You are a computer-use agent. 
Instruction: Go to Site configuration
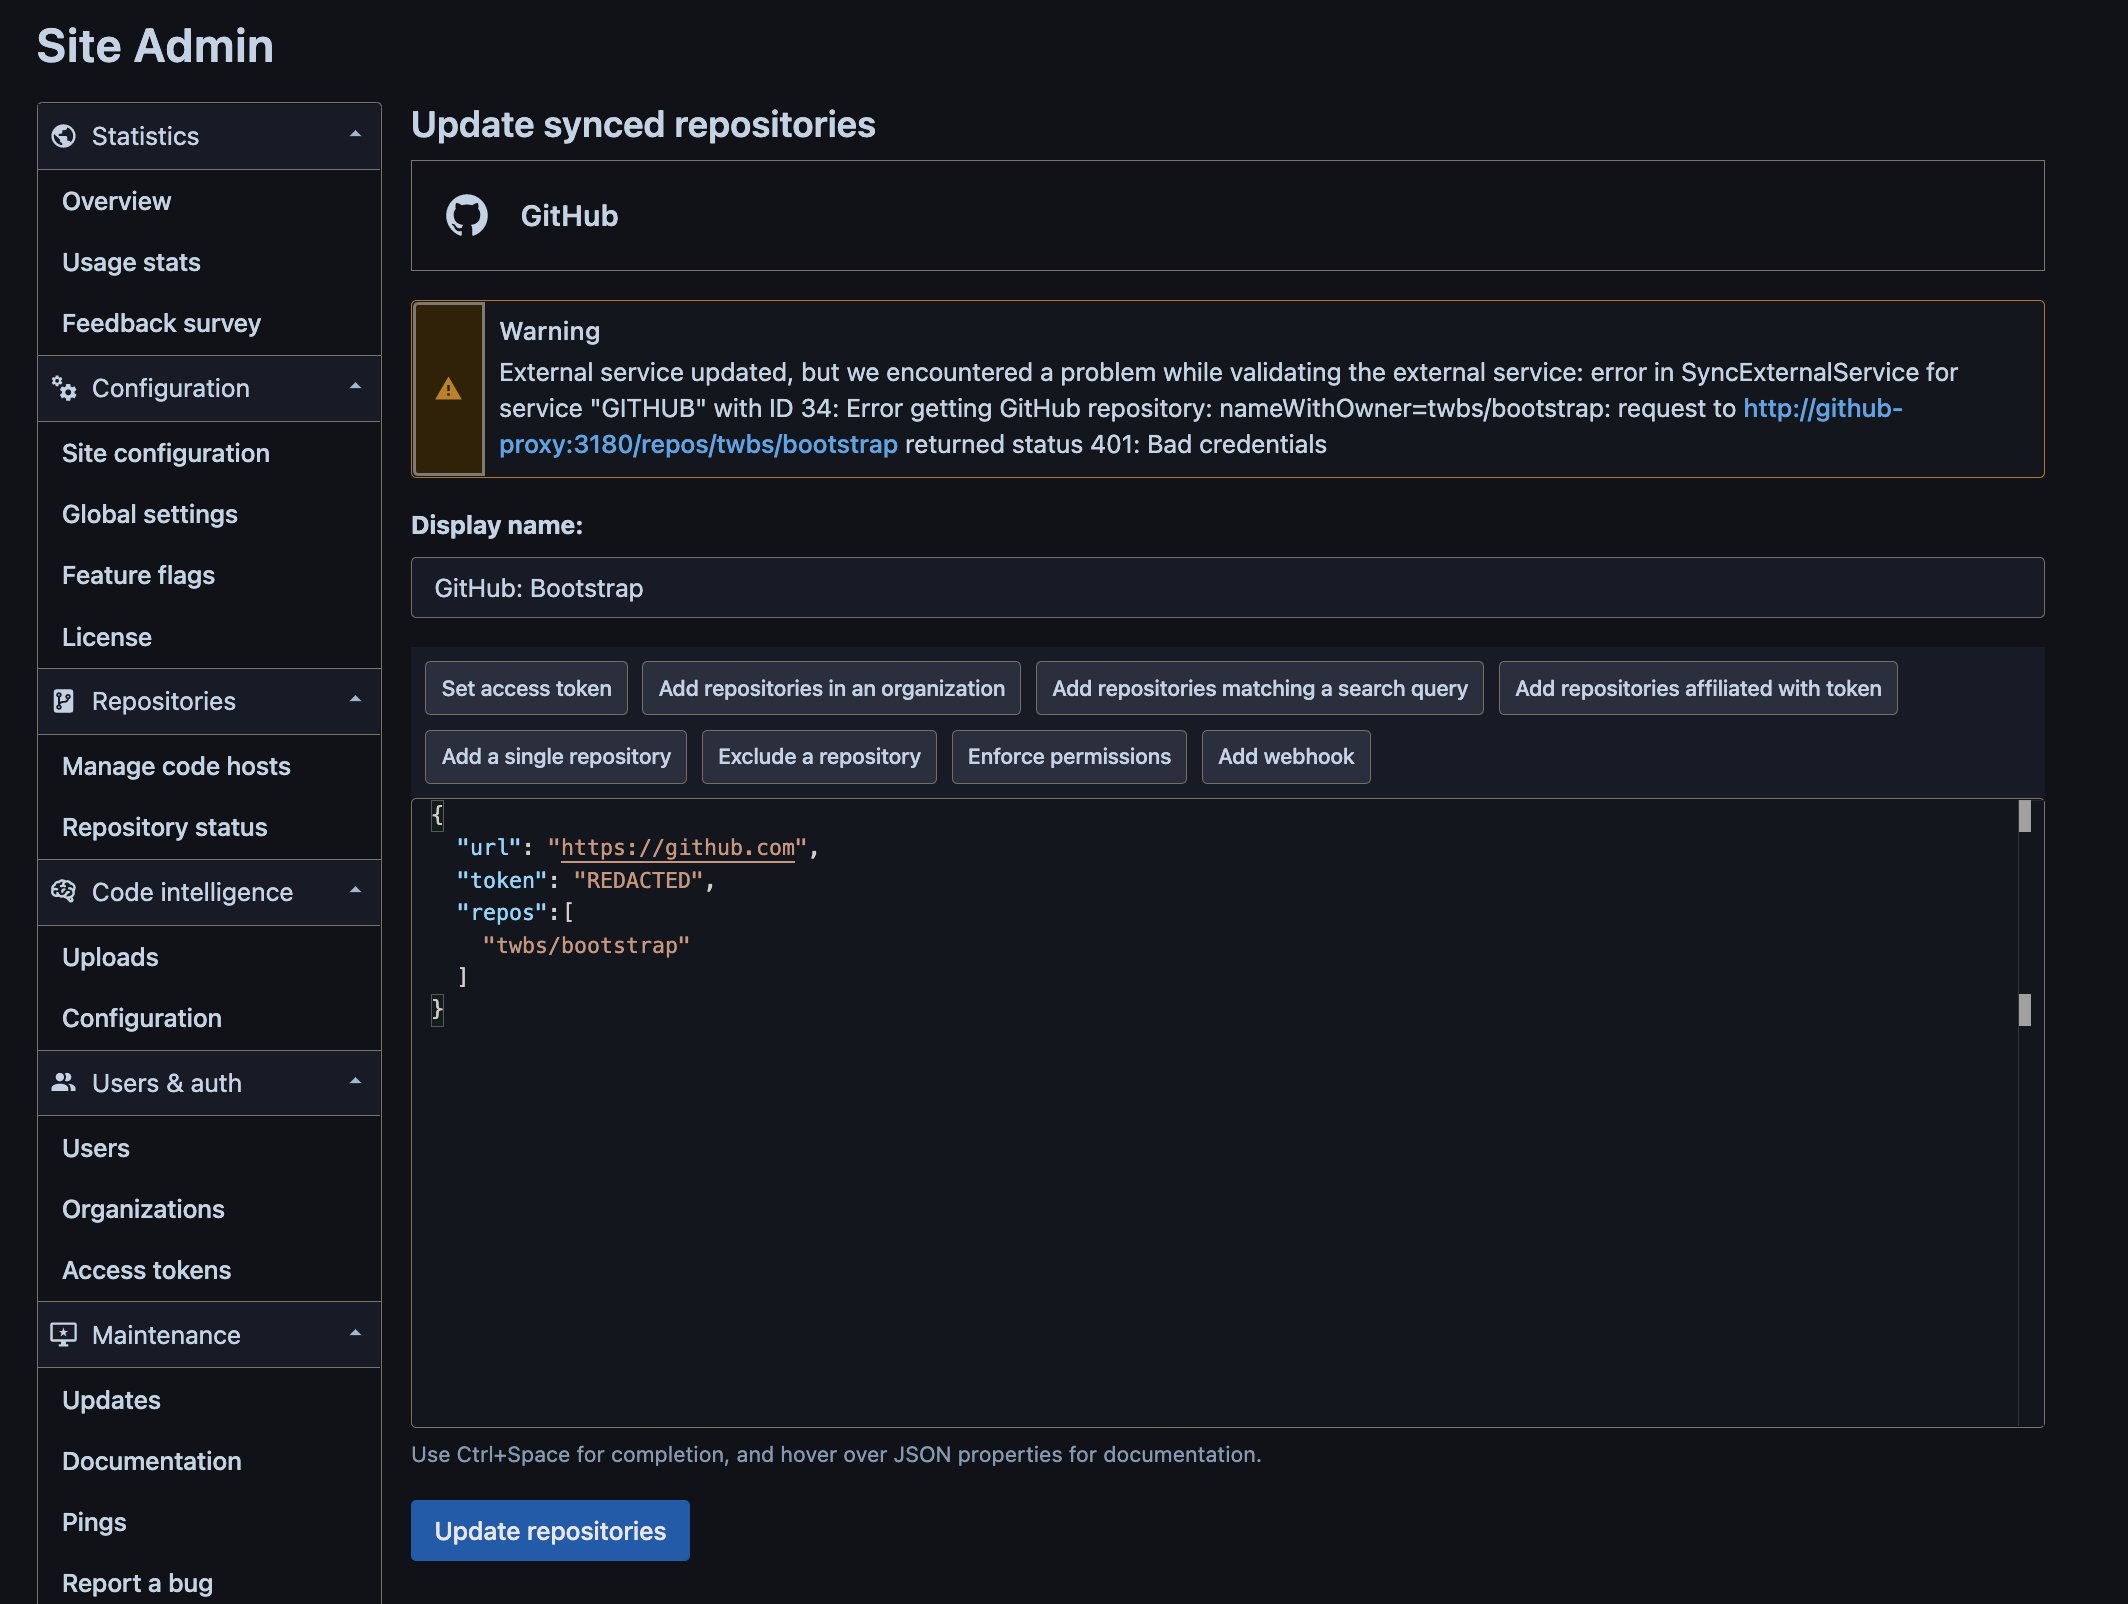[166, 453]
